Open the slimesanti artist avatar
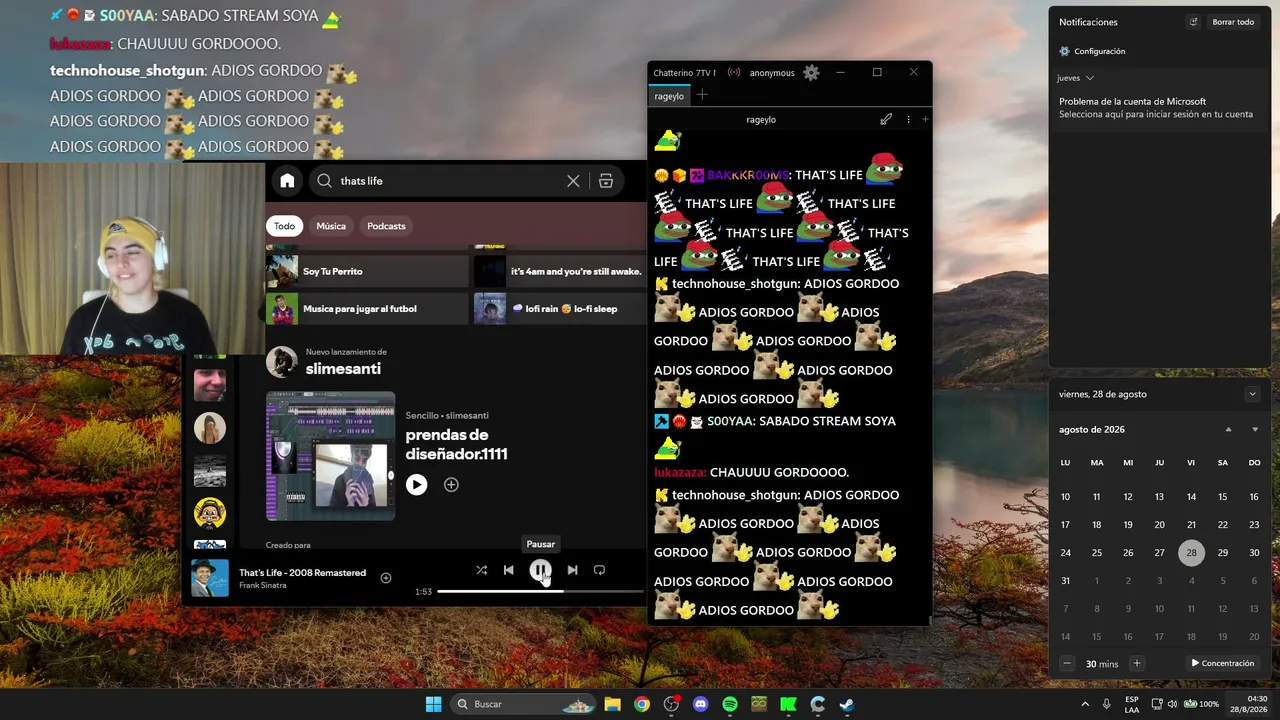This screenshot has width=1280, height=720. coord(282,362)
